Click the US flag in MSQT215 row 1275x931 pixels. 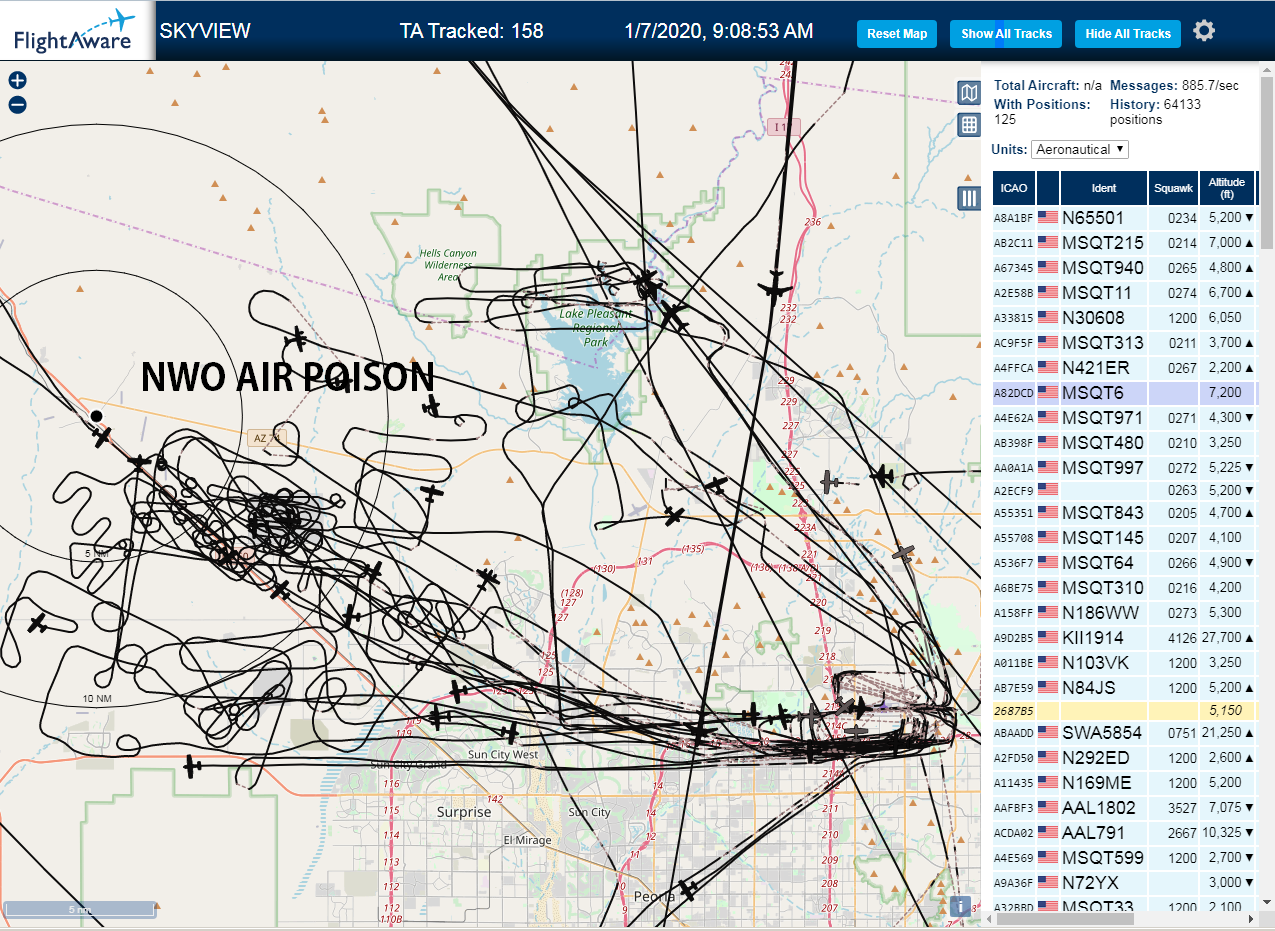[1048, 242]
